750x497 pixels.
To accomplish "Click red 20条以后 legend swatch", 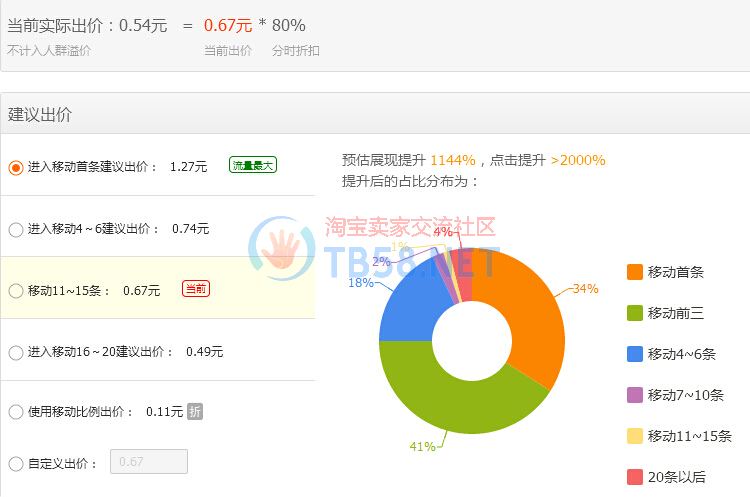I will click(634, 477).
